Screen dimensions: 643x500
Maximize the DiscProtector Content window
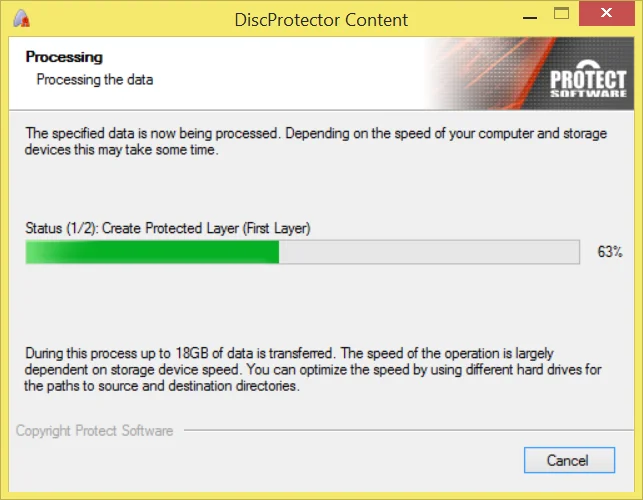(x=577, y=17)
